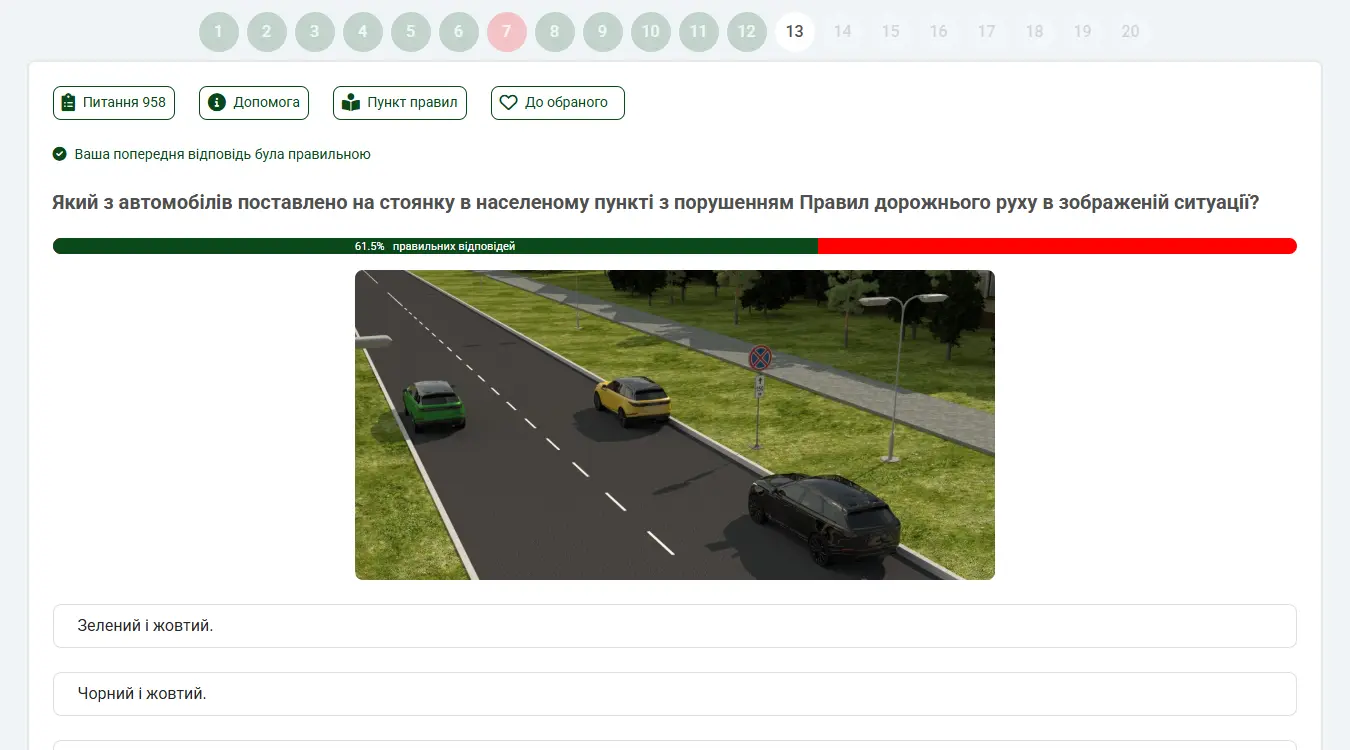Click the clipboard icon beside Питання 958

(68, 102)
